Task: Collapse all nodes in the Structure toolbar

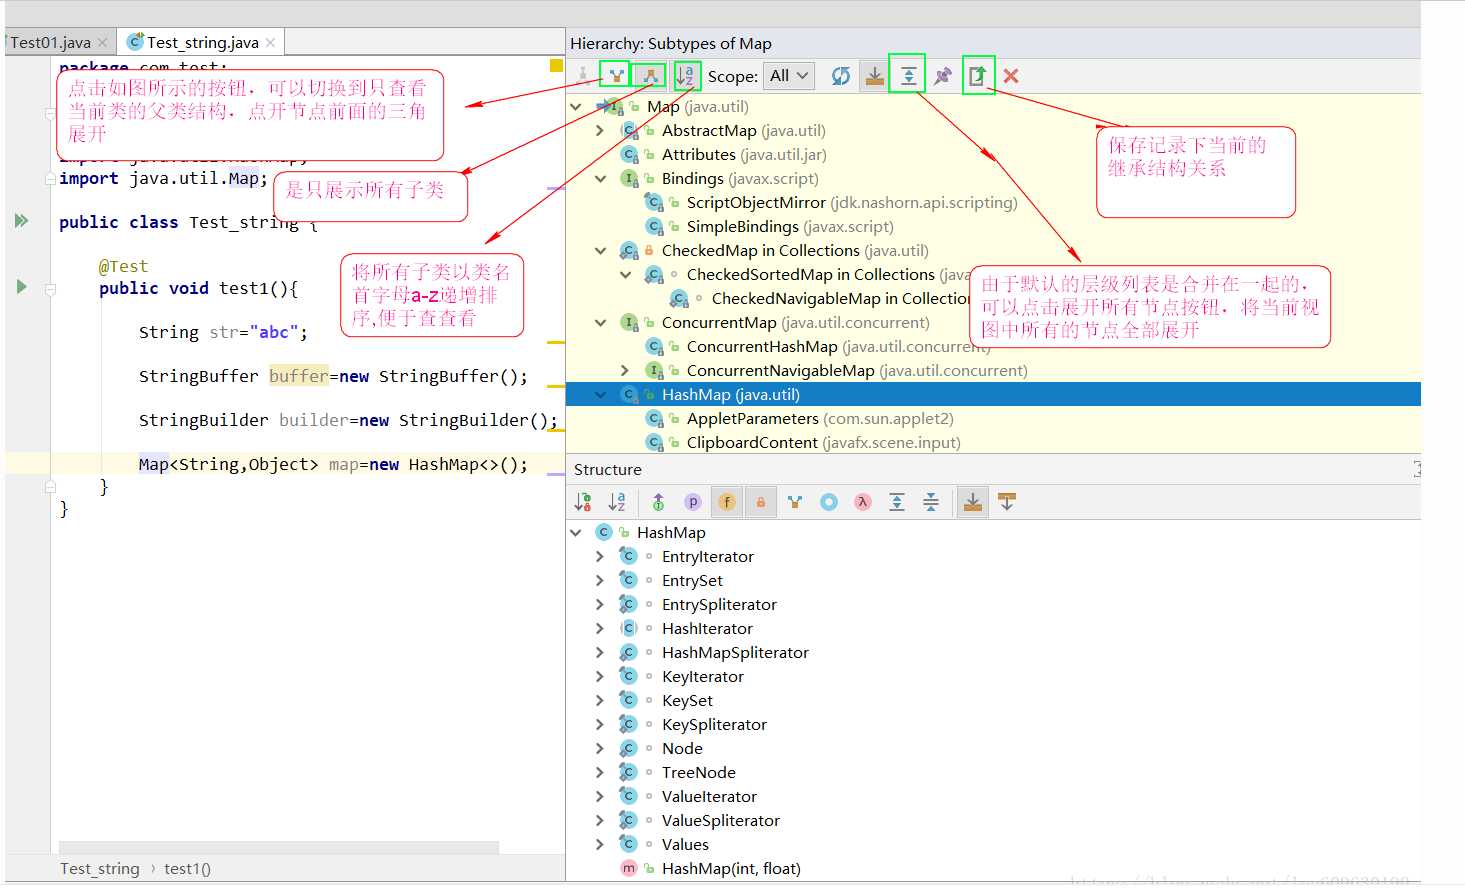Action: [x=931, y=502]
